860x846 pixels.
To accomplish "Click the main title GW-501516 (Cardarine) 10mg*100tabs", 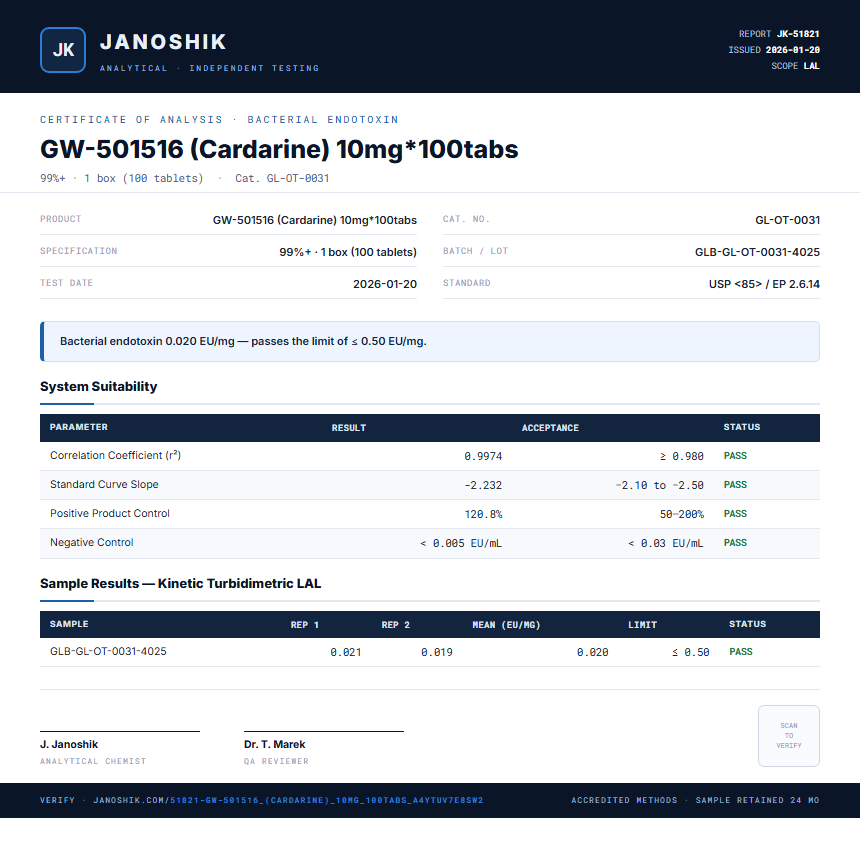I will pos(279,149).
